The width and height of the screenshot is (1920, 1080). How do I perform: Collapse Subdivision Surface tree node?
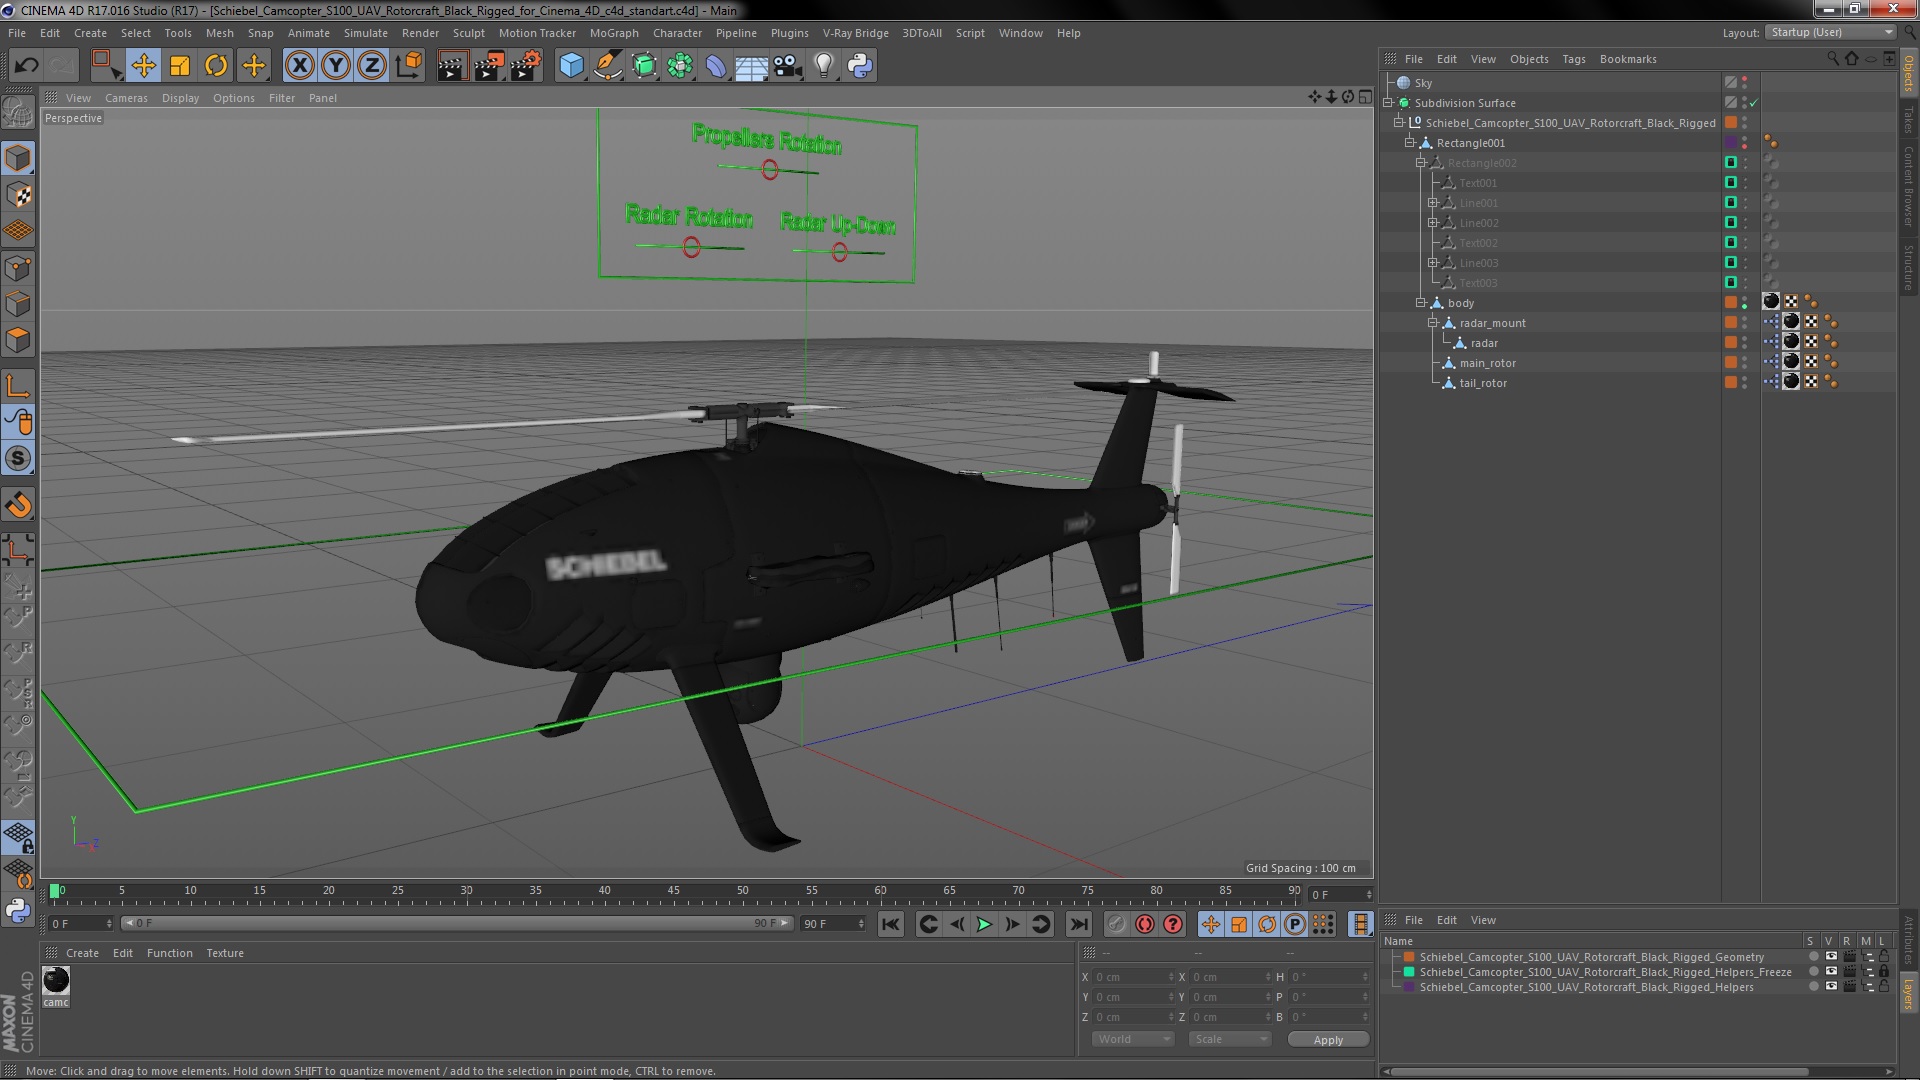(1388, 103)
